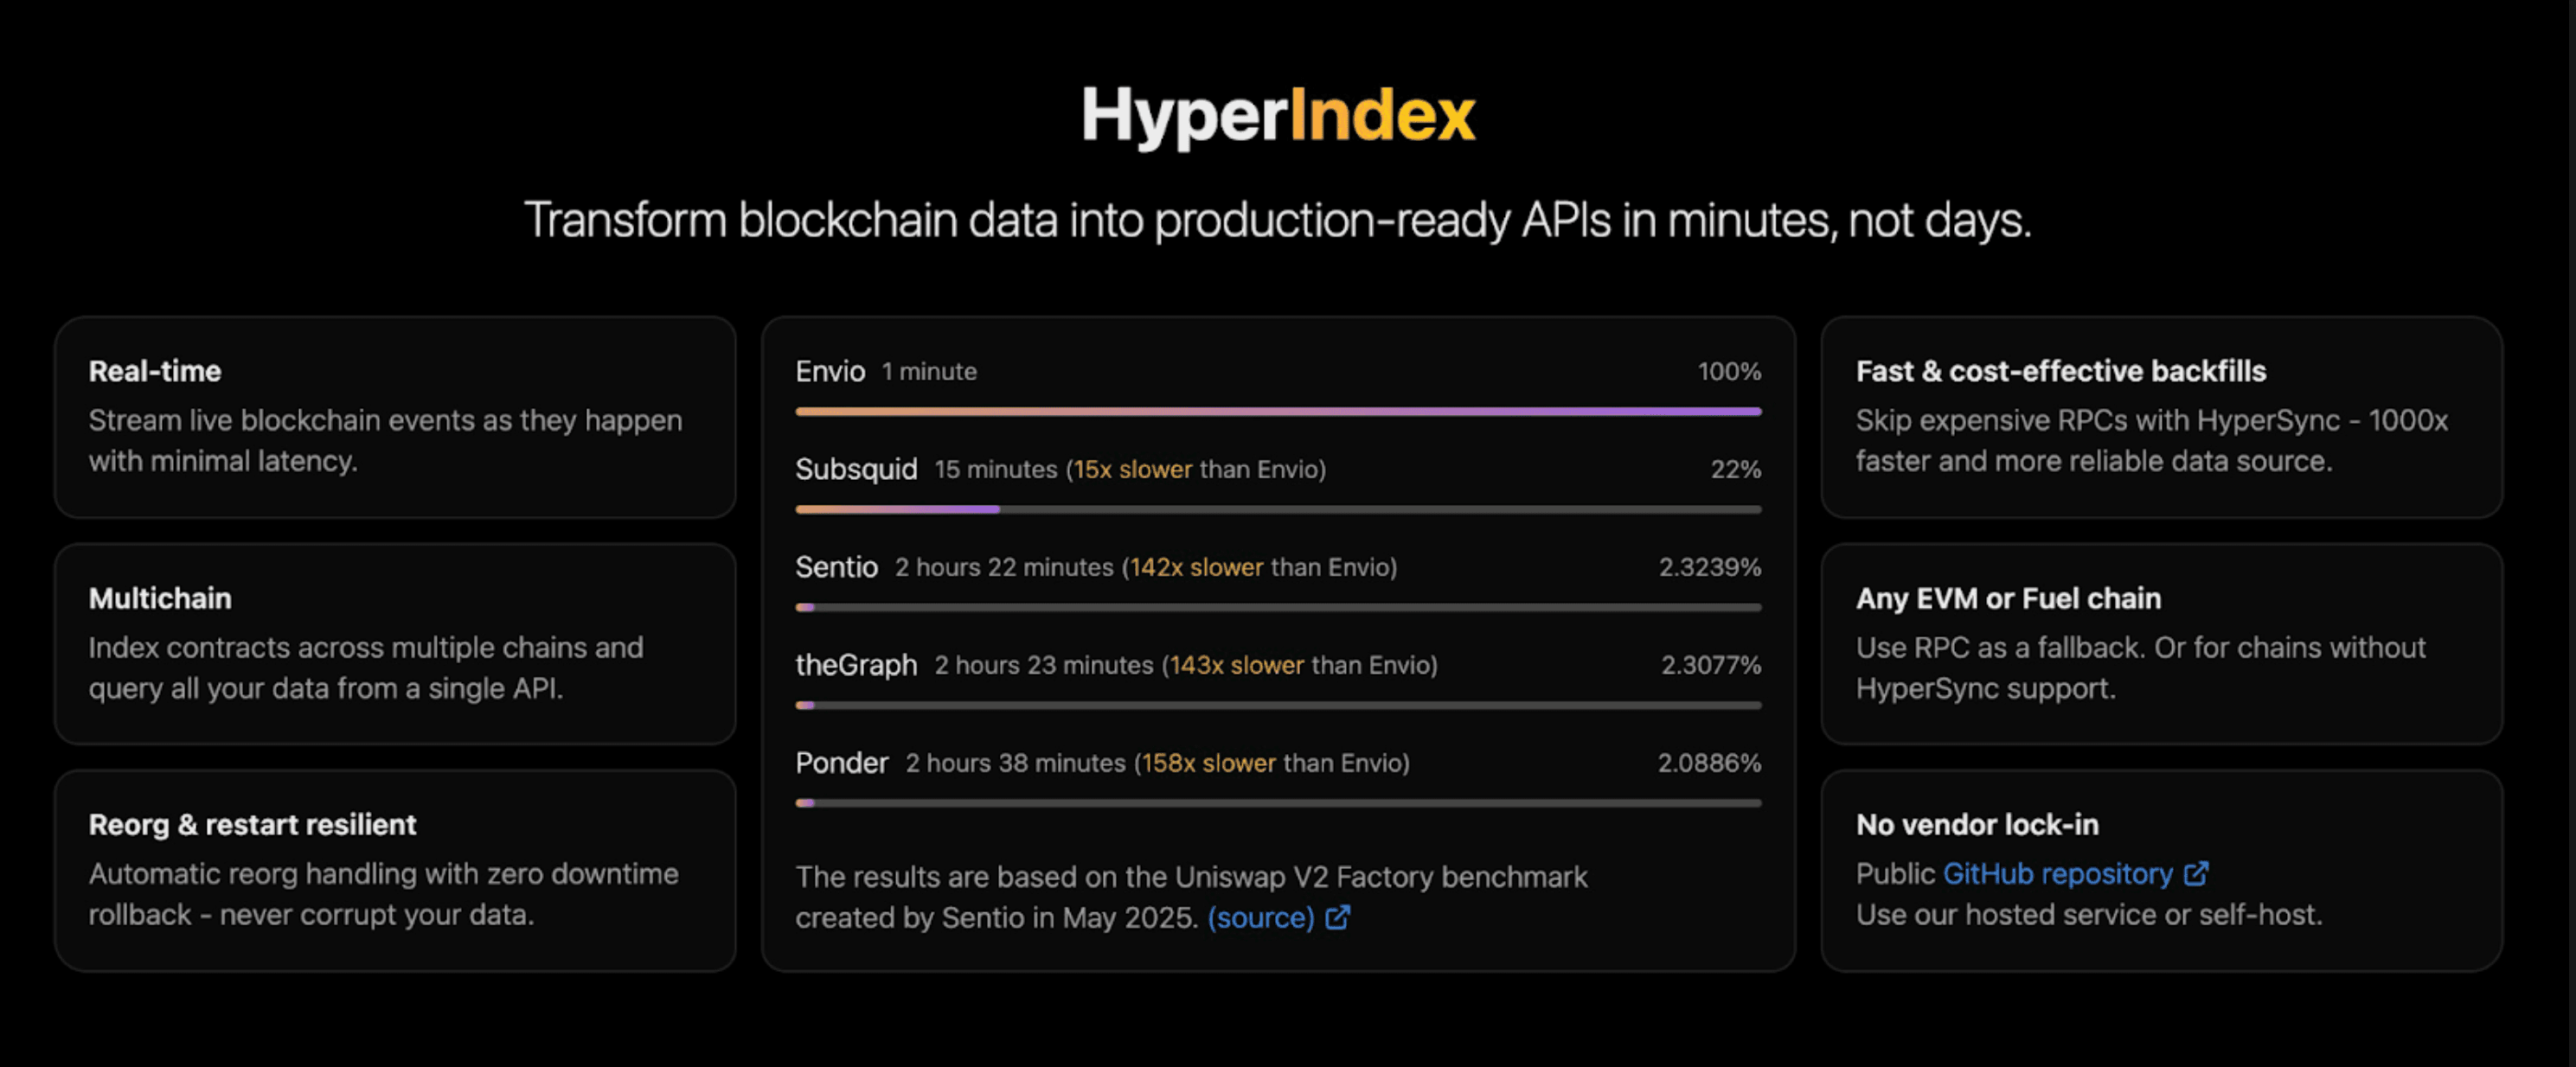The image size is (2576, 1067).
Task: Click the theGraph benchmark progress bar
Action: coord(1278,705)
